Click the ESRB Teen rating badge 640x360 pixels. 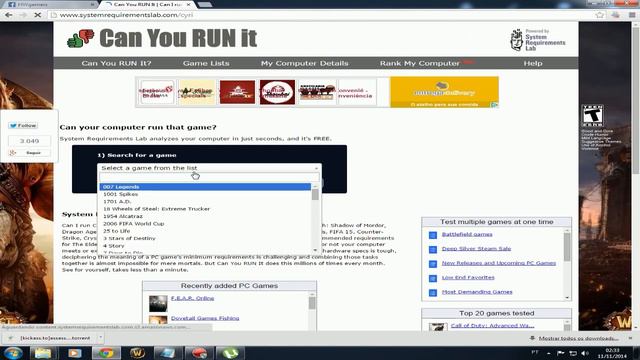[x=593, y=116]
